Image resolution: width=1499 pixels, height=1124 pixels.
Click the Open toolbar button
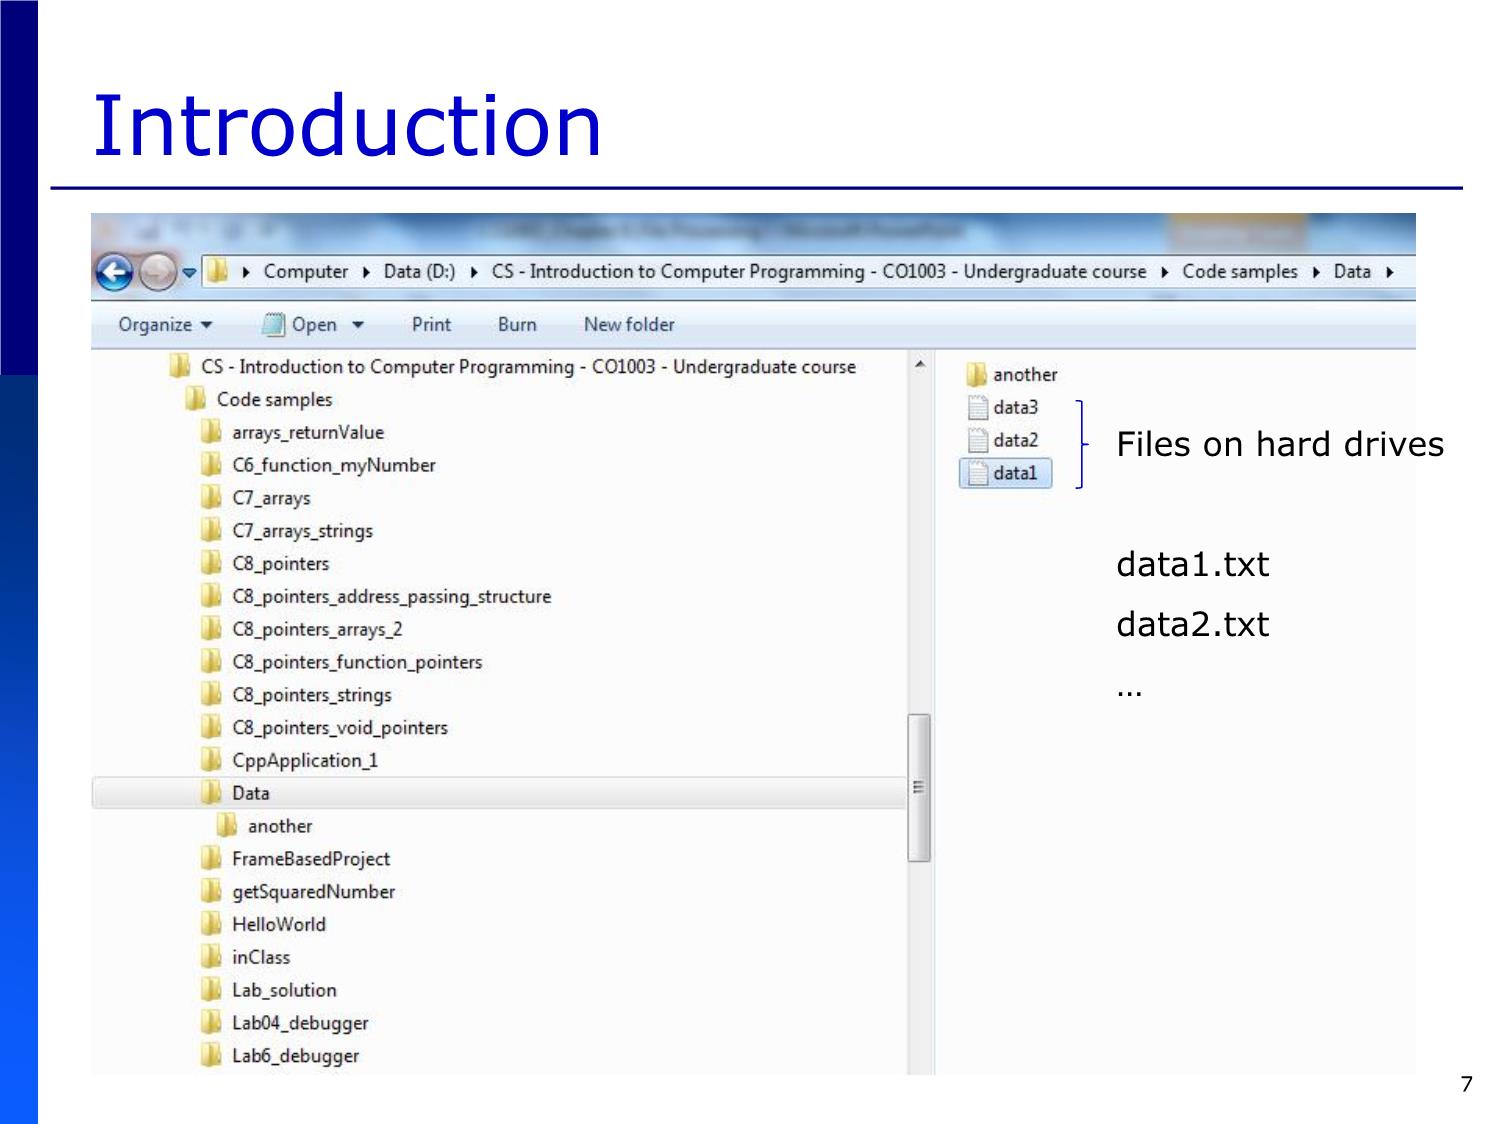click(x=299, y=325)
